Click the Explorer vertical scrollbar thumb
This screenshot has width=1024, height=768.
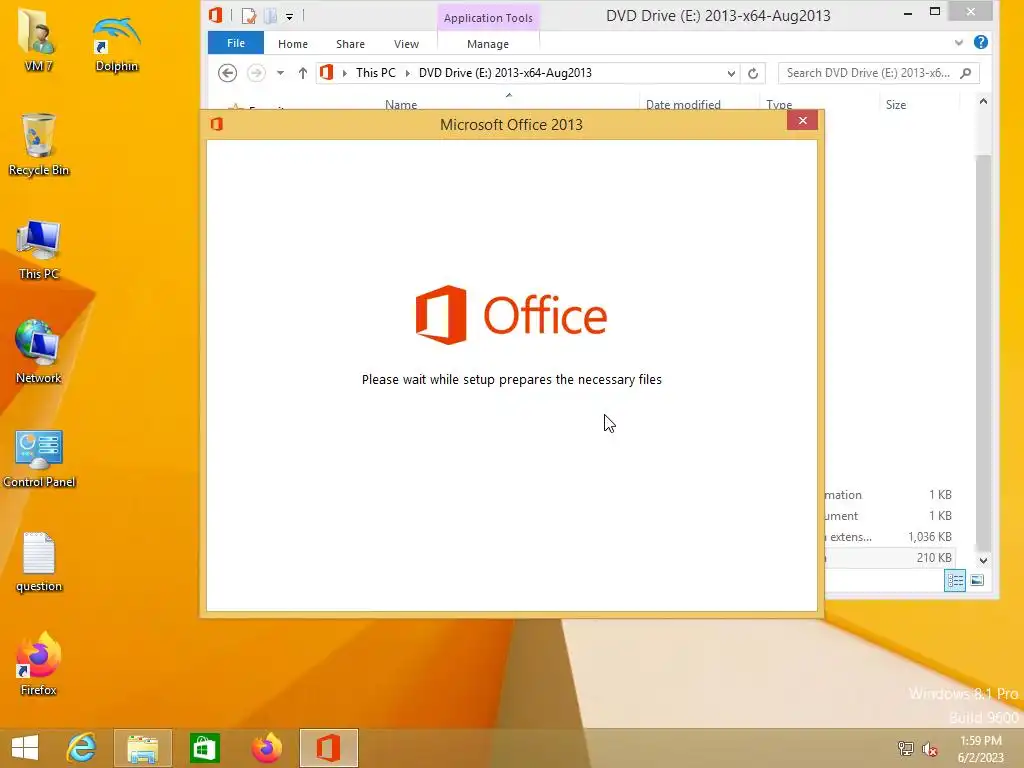tap(983, 353)
